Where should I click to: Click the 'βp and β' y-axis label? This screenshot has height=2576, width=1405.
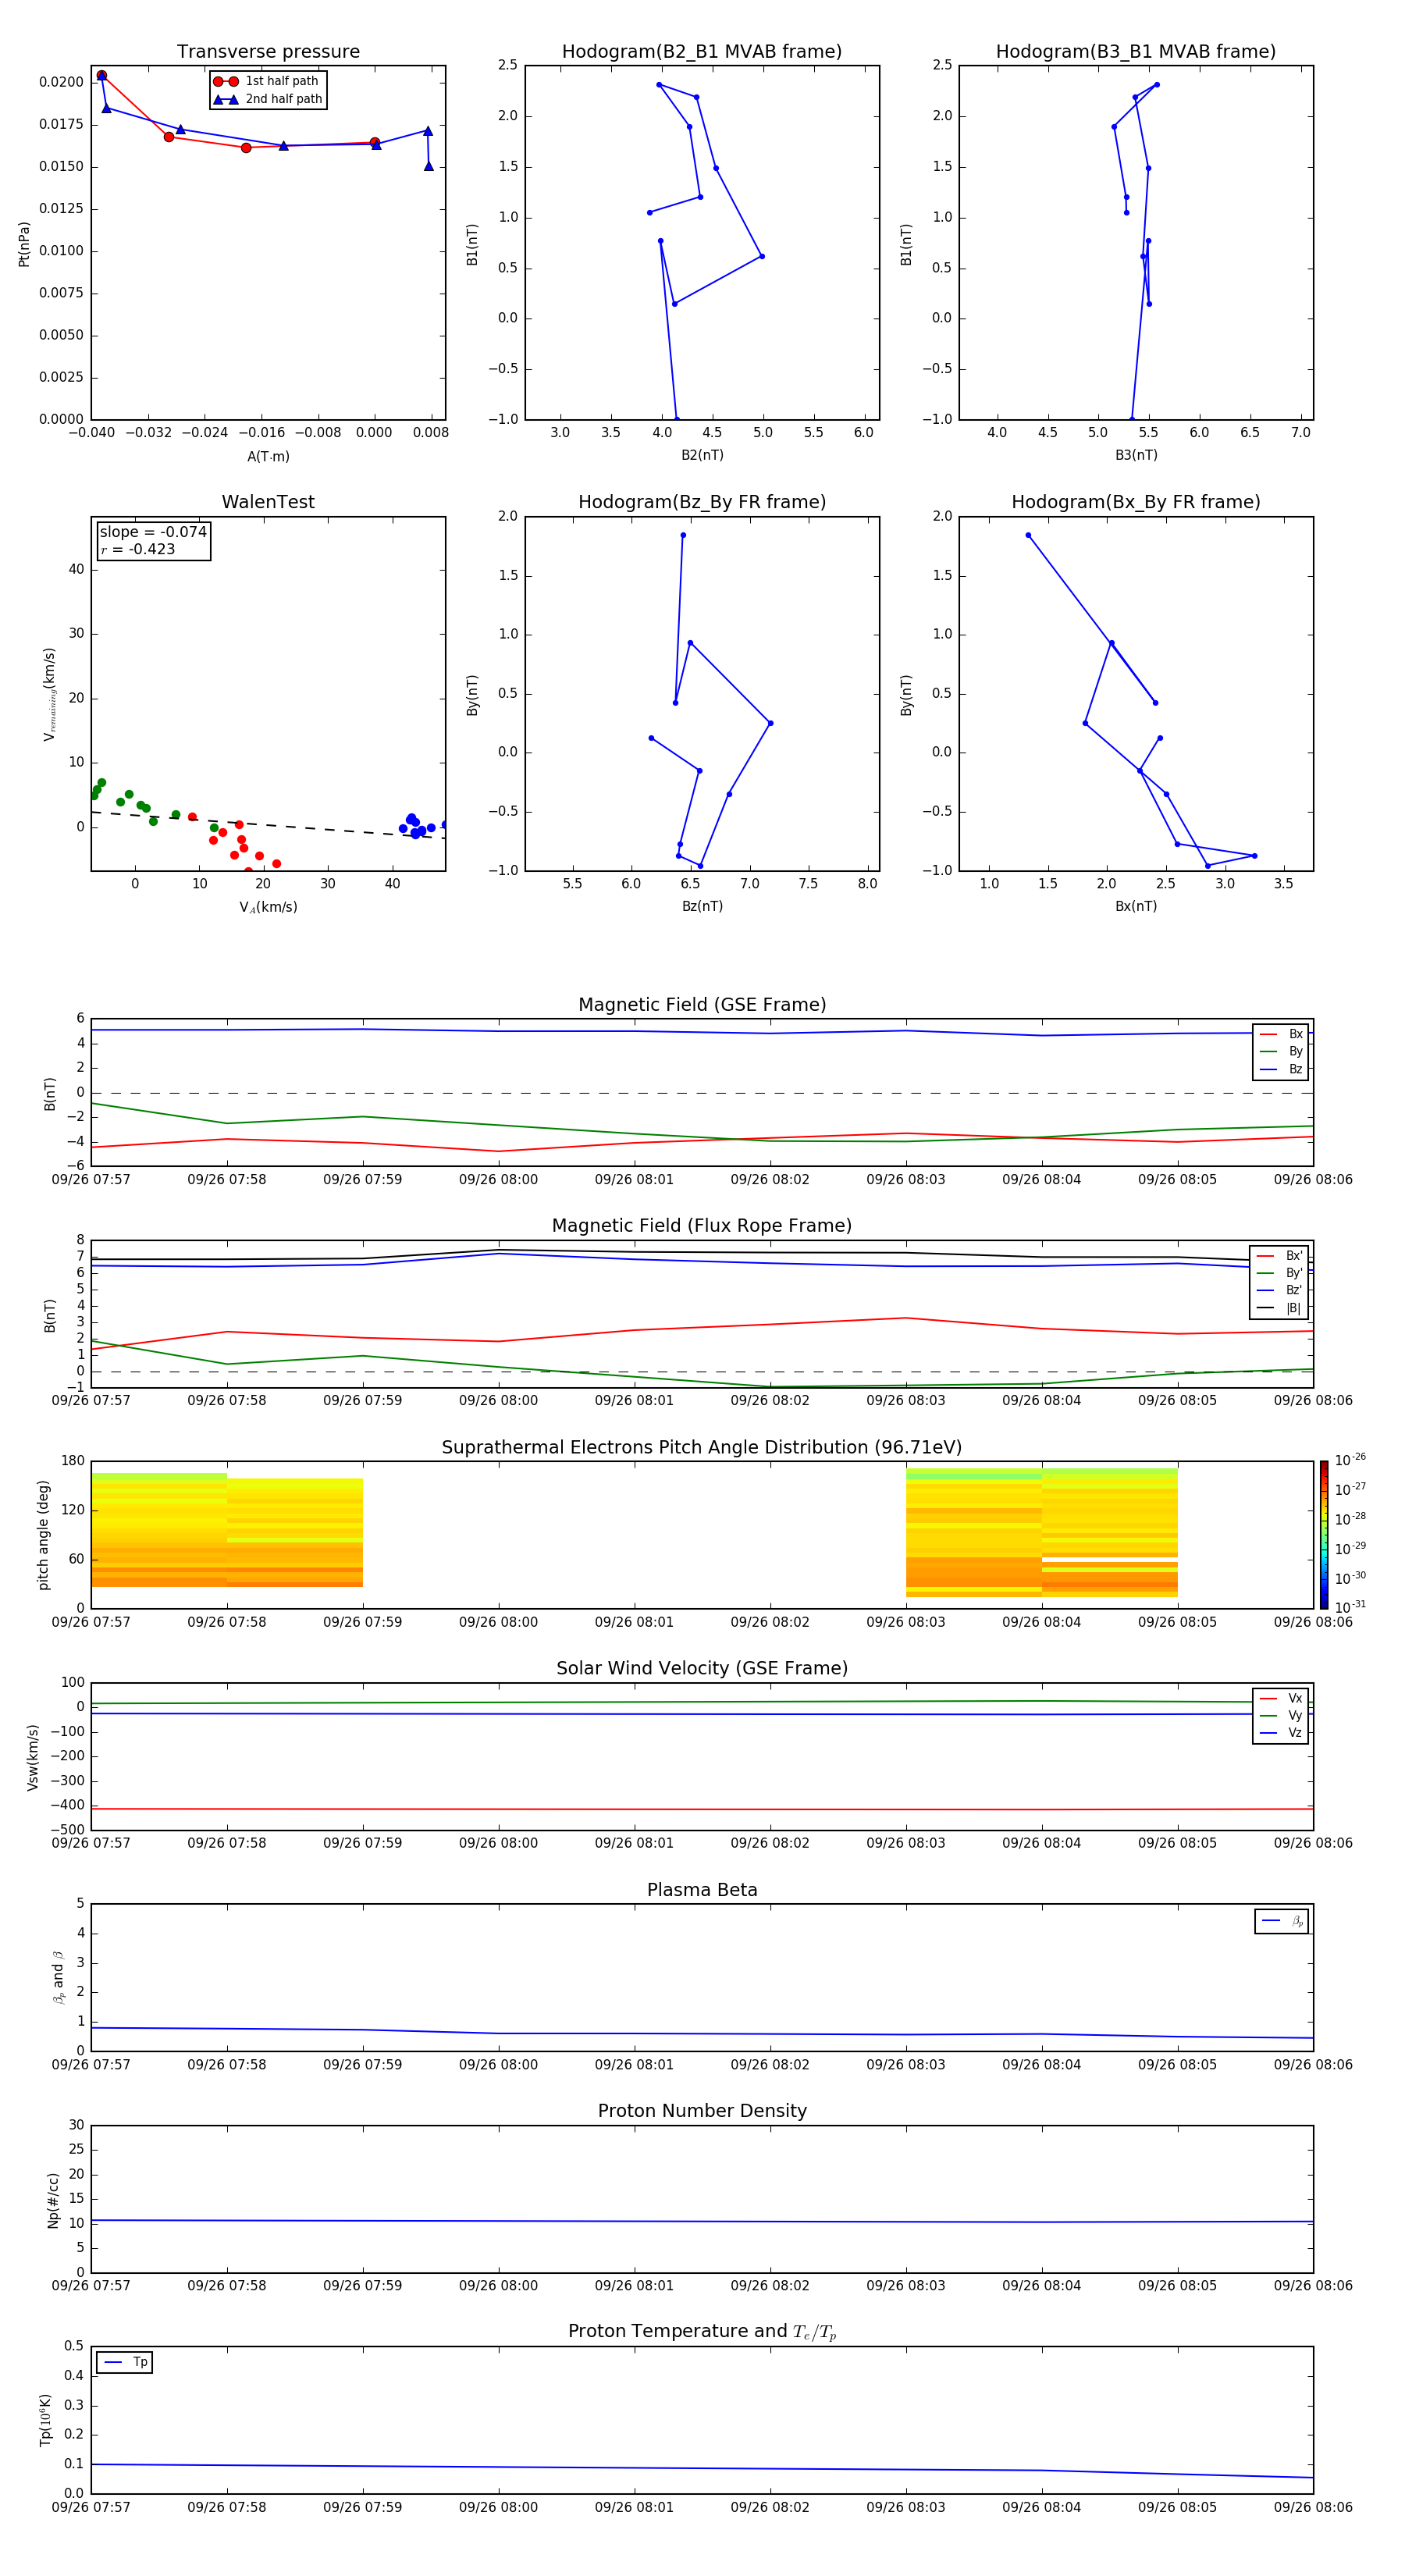click(x=58, y=1977)
